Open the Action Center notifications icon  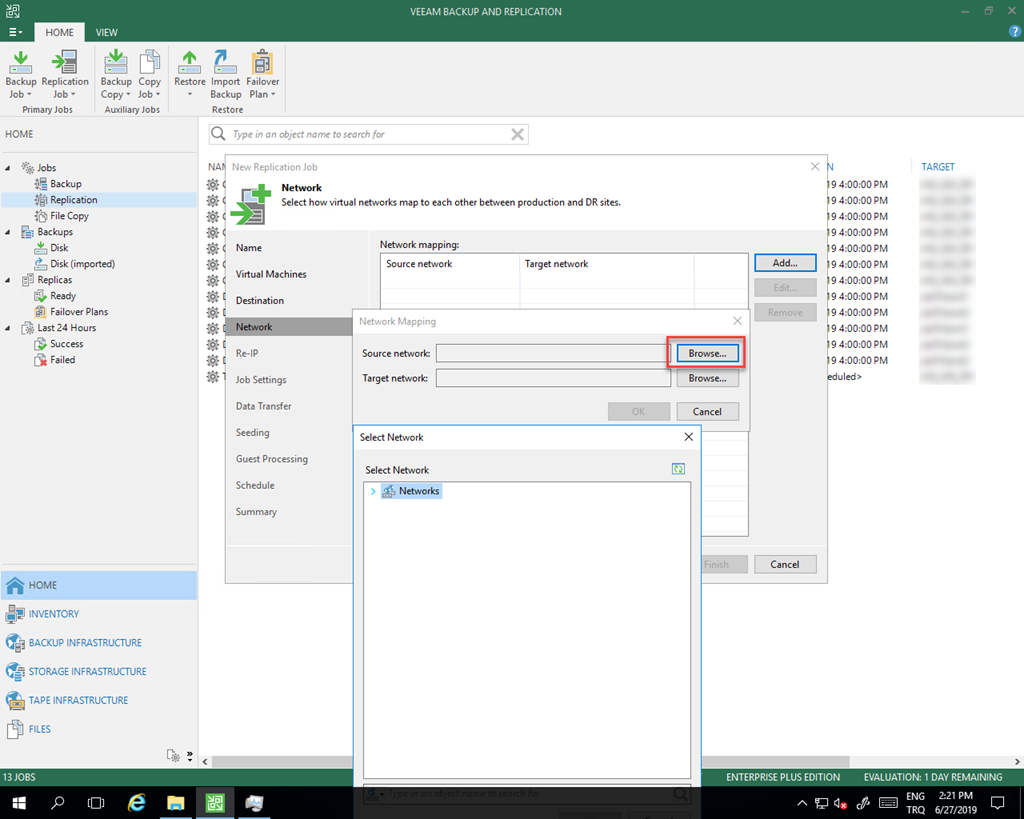[x=997, y=803]
